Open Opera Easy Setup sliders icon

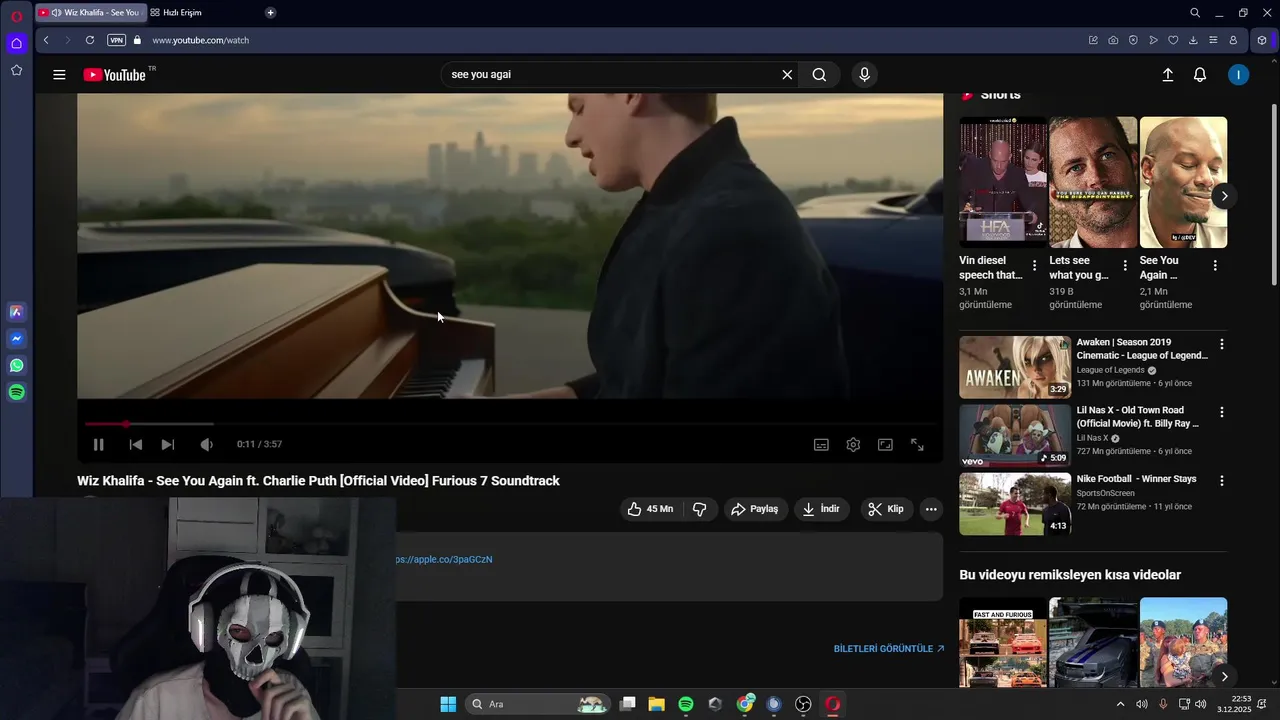click(1213, 40)
